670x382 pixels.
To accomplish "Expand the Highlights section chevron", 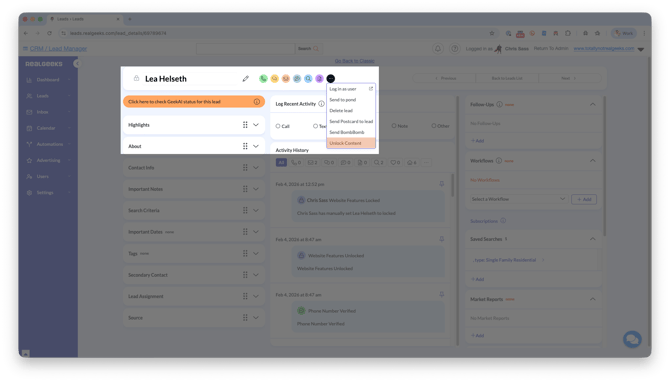I will point(256,125).
